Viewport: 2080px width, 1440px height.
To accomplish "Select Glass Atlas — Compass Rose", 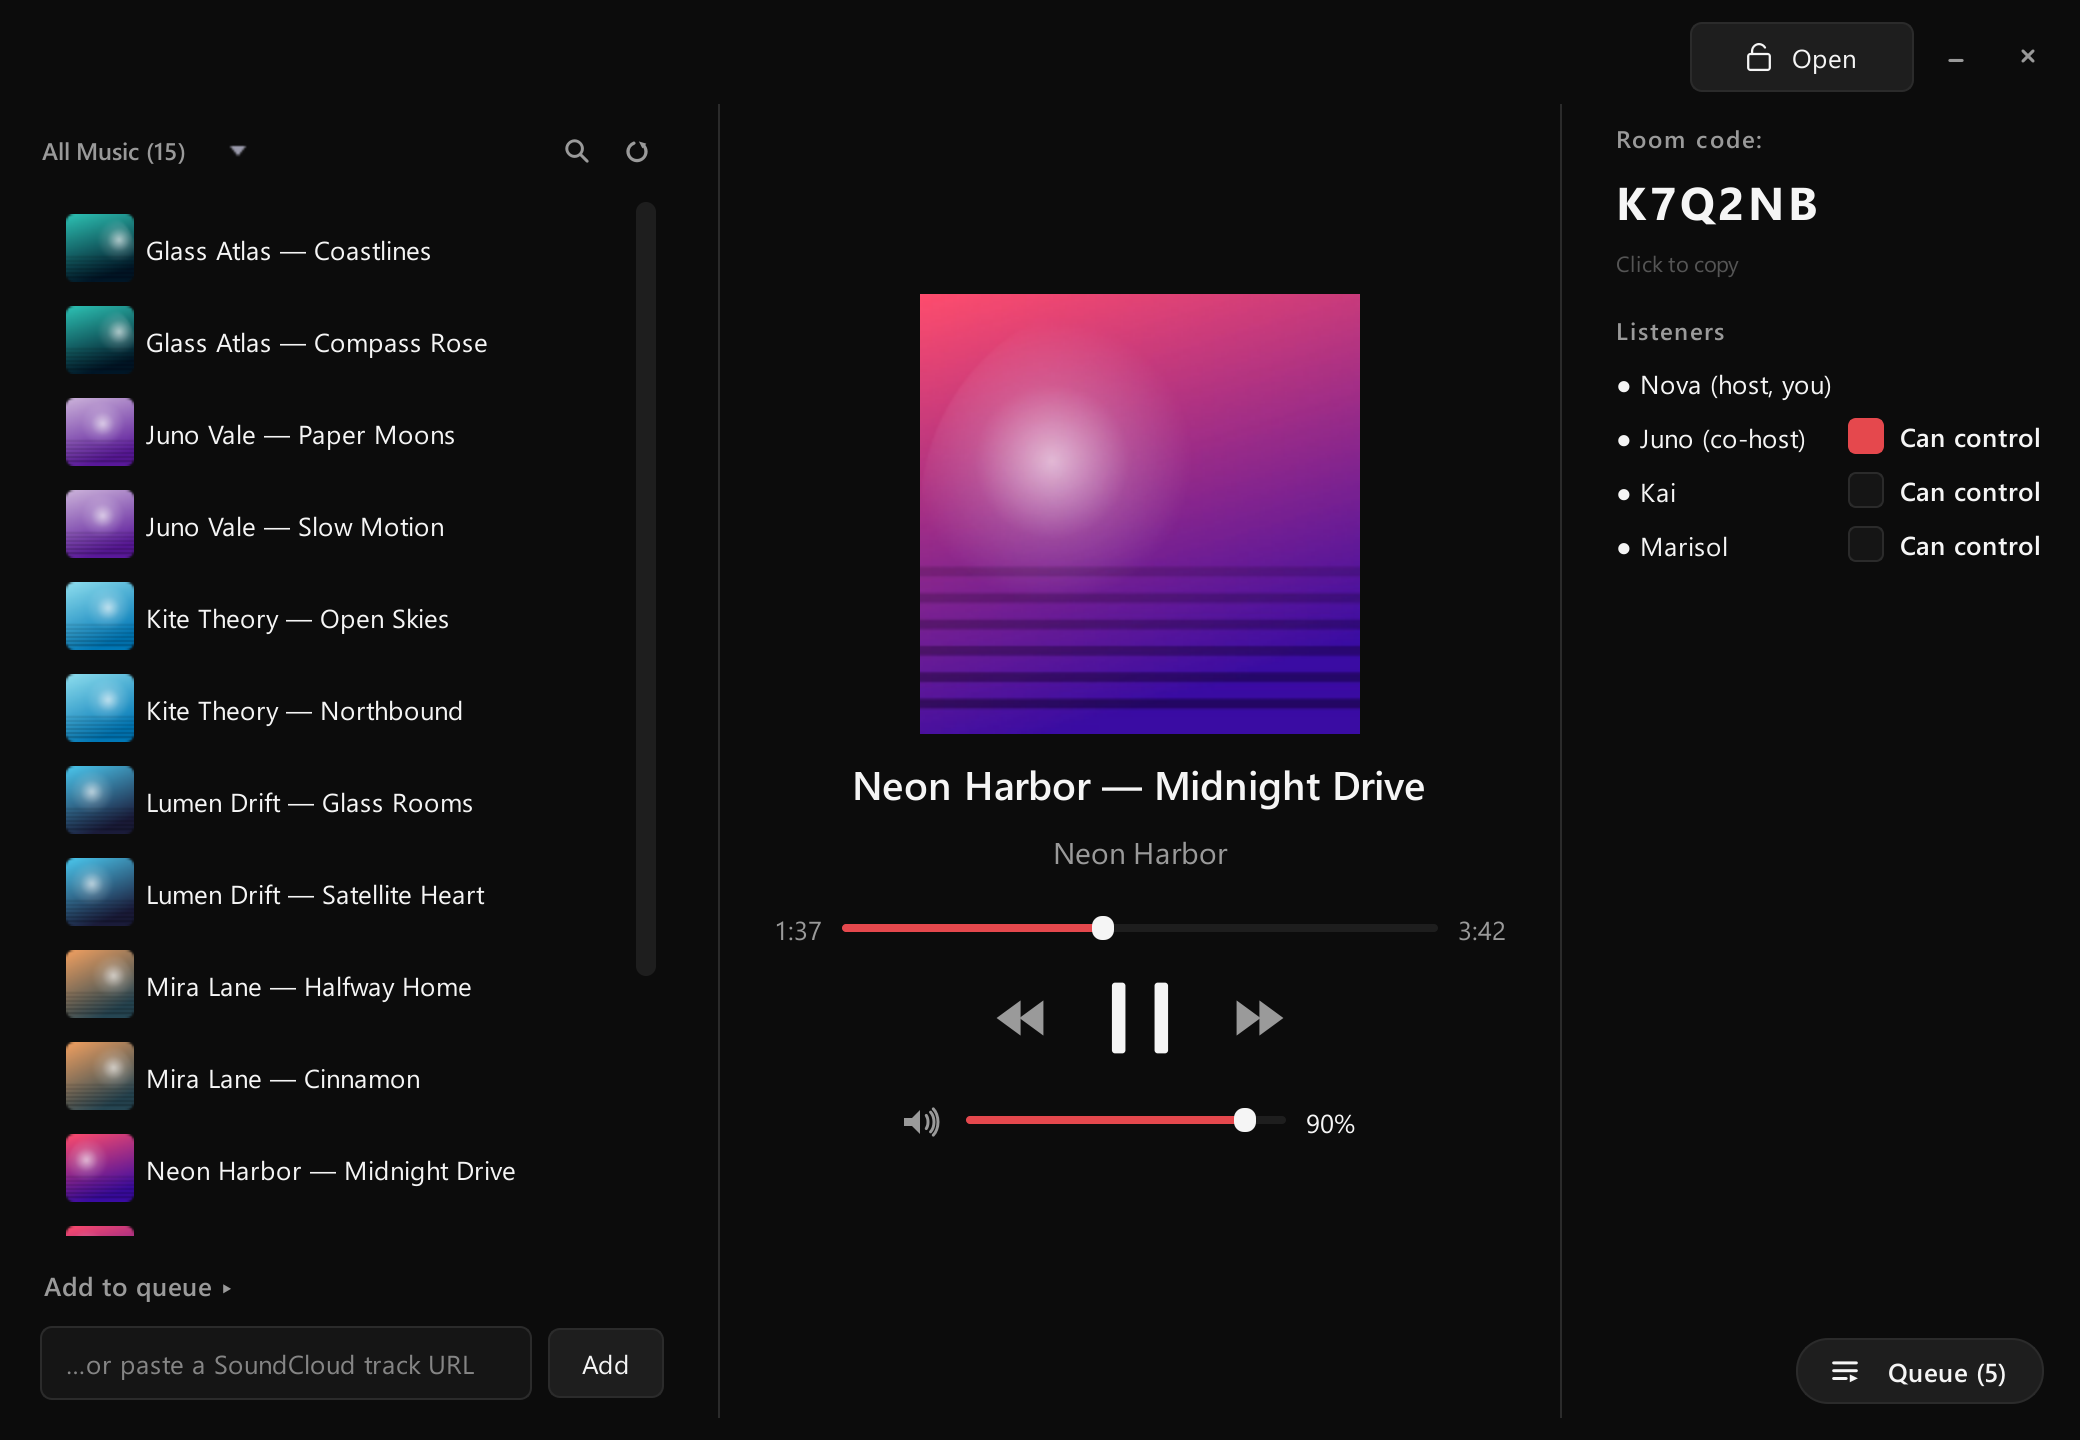I will tap(316, 343).
